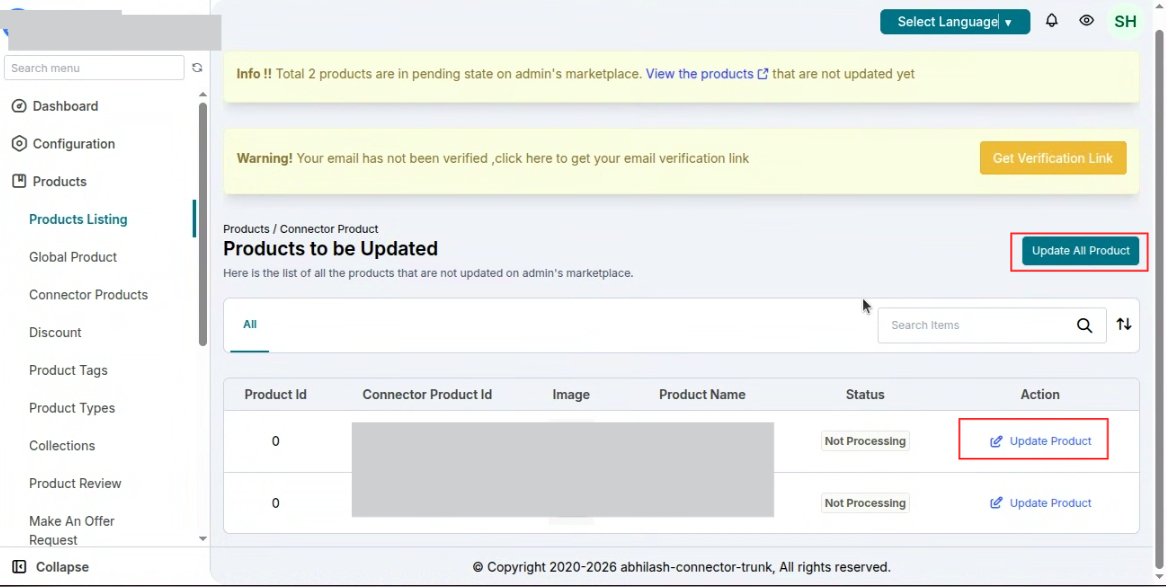
Task: Open Product Tags menu item
Action: [x=68, y=371]
